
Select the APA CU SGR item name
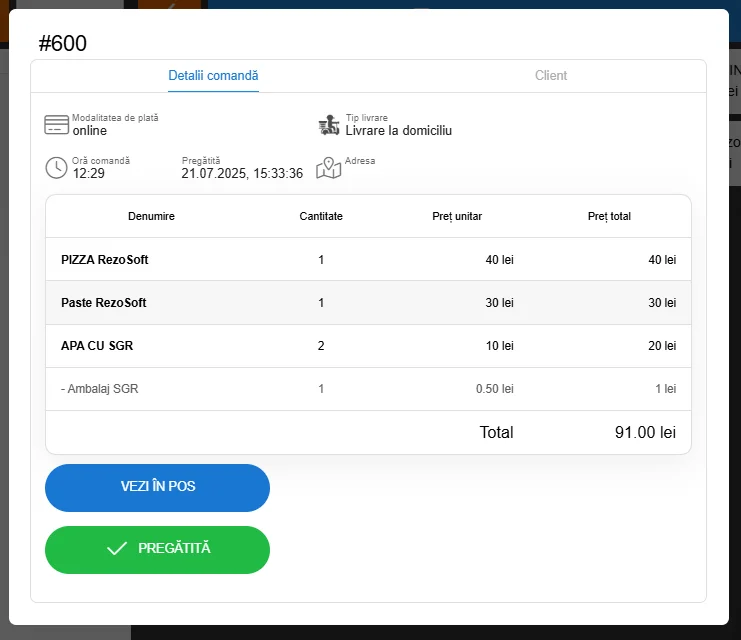(97, 346)
